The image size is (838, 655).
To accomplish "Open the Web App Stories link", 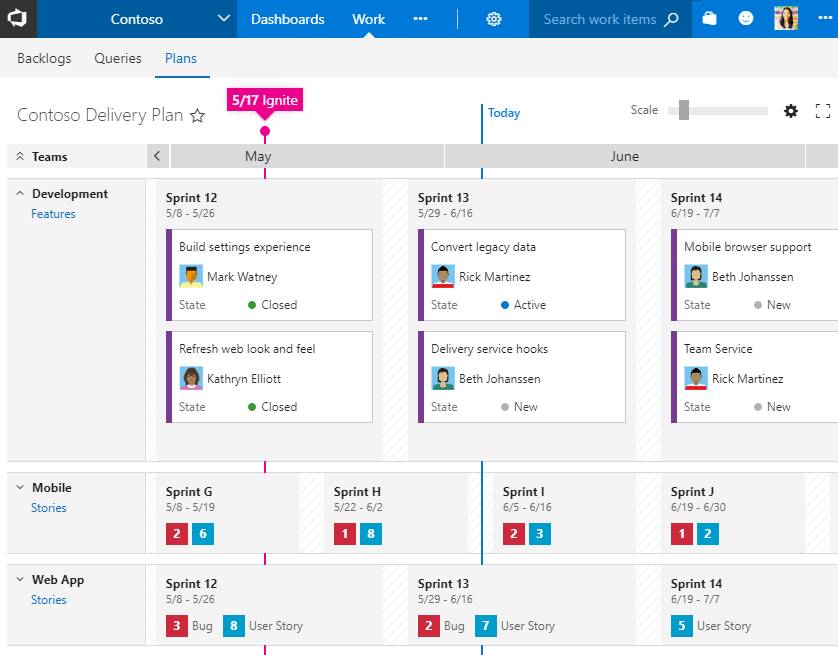I will (49, 599).
